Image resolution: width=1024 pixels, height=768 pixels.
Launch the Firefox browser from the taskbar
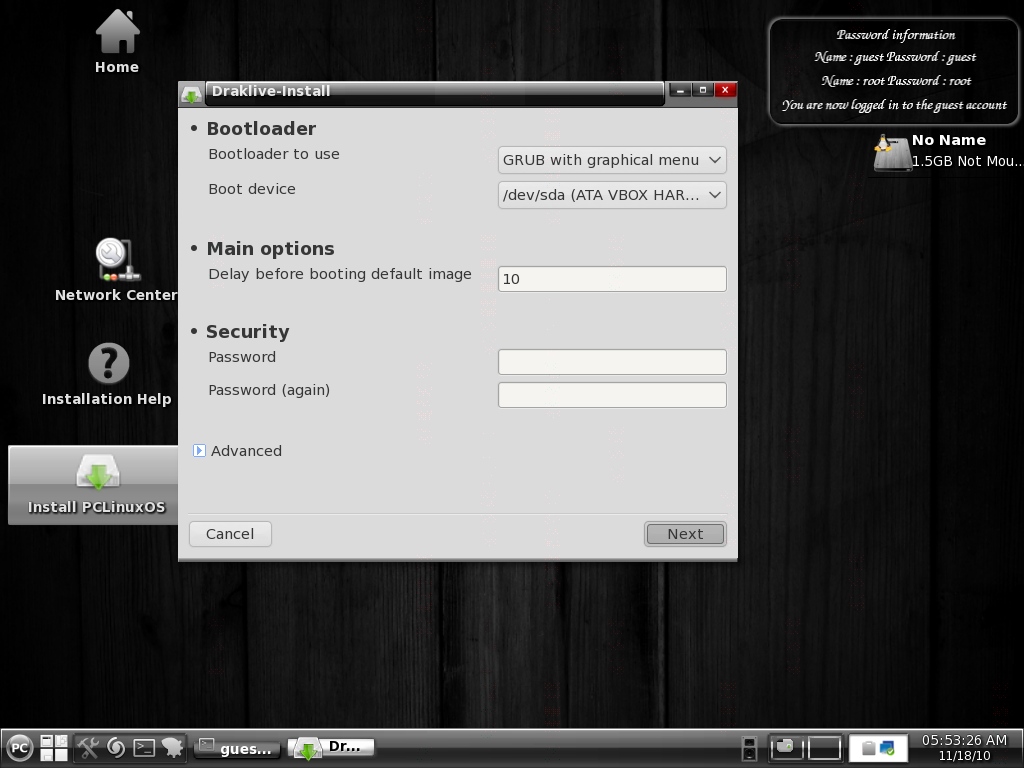click(114, 748)
